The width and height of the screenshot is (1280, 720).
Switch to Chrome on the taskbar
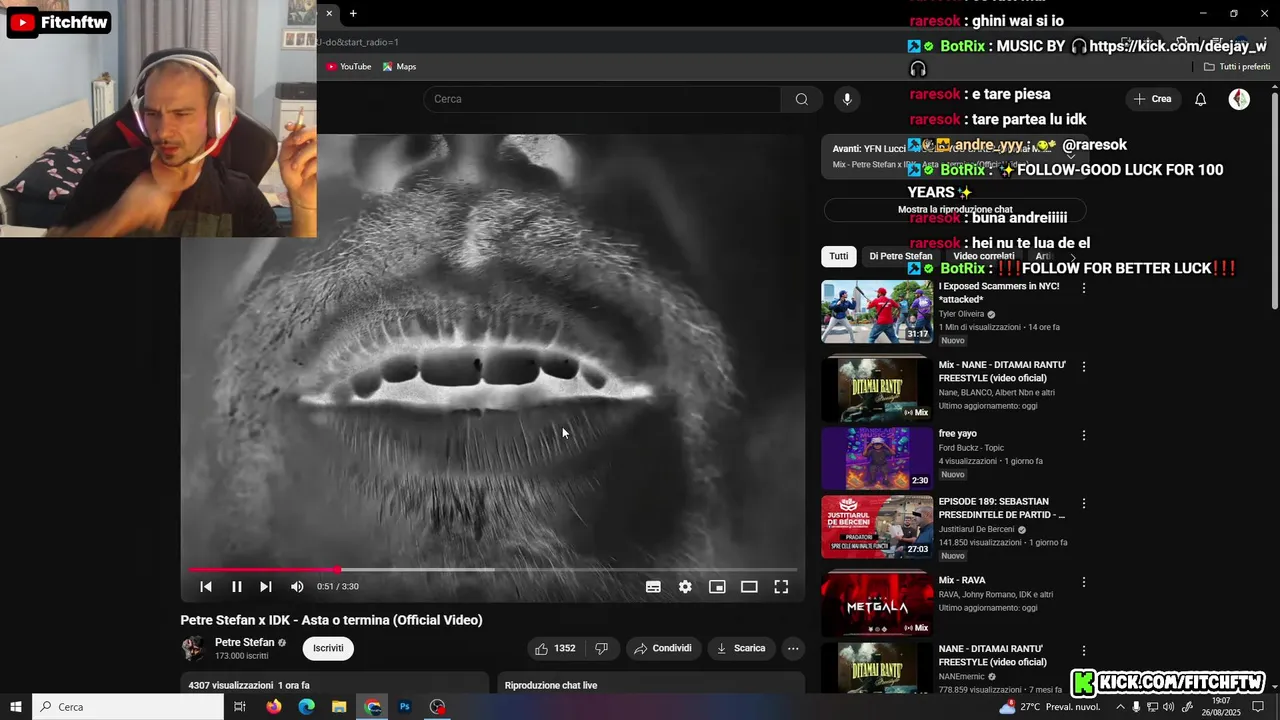[373, 707]
